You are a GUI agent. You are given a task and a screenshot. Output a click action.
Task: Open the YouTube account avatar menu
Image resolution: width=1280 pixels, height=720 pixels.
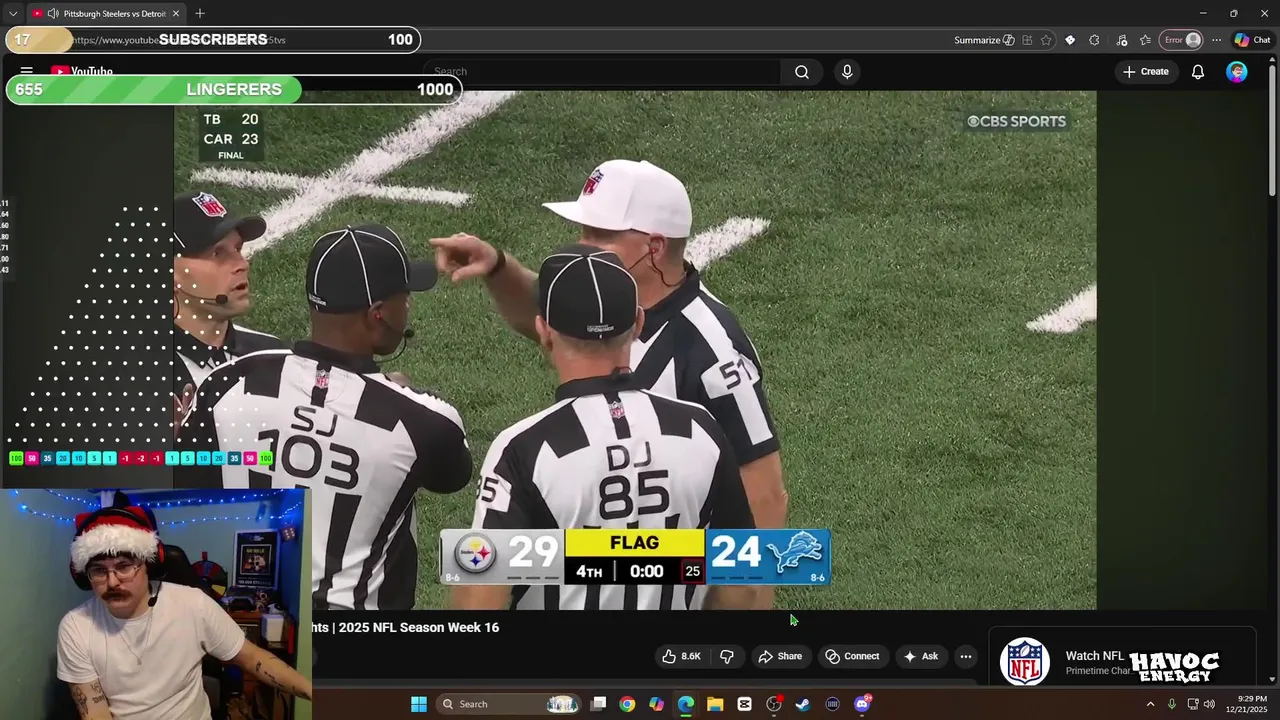(x=1237, y=72)
